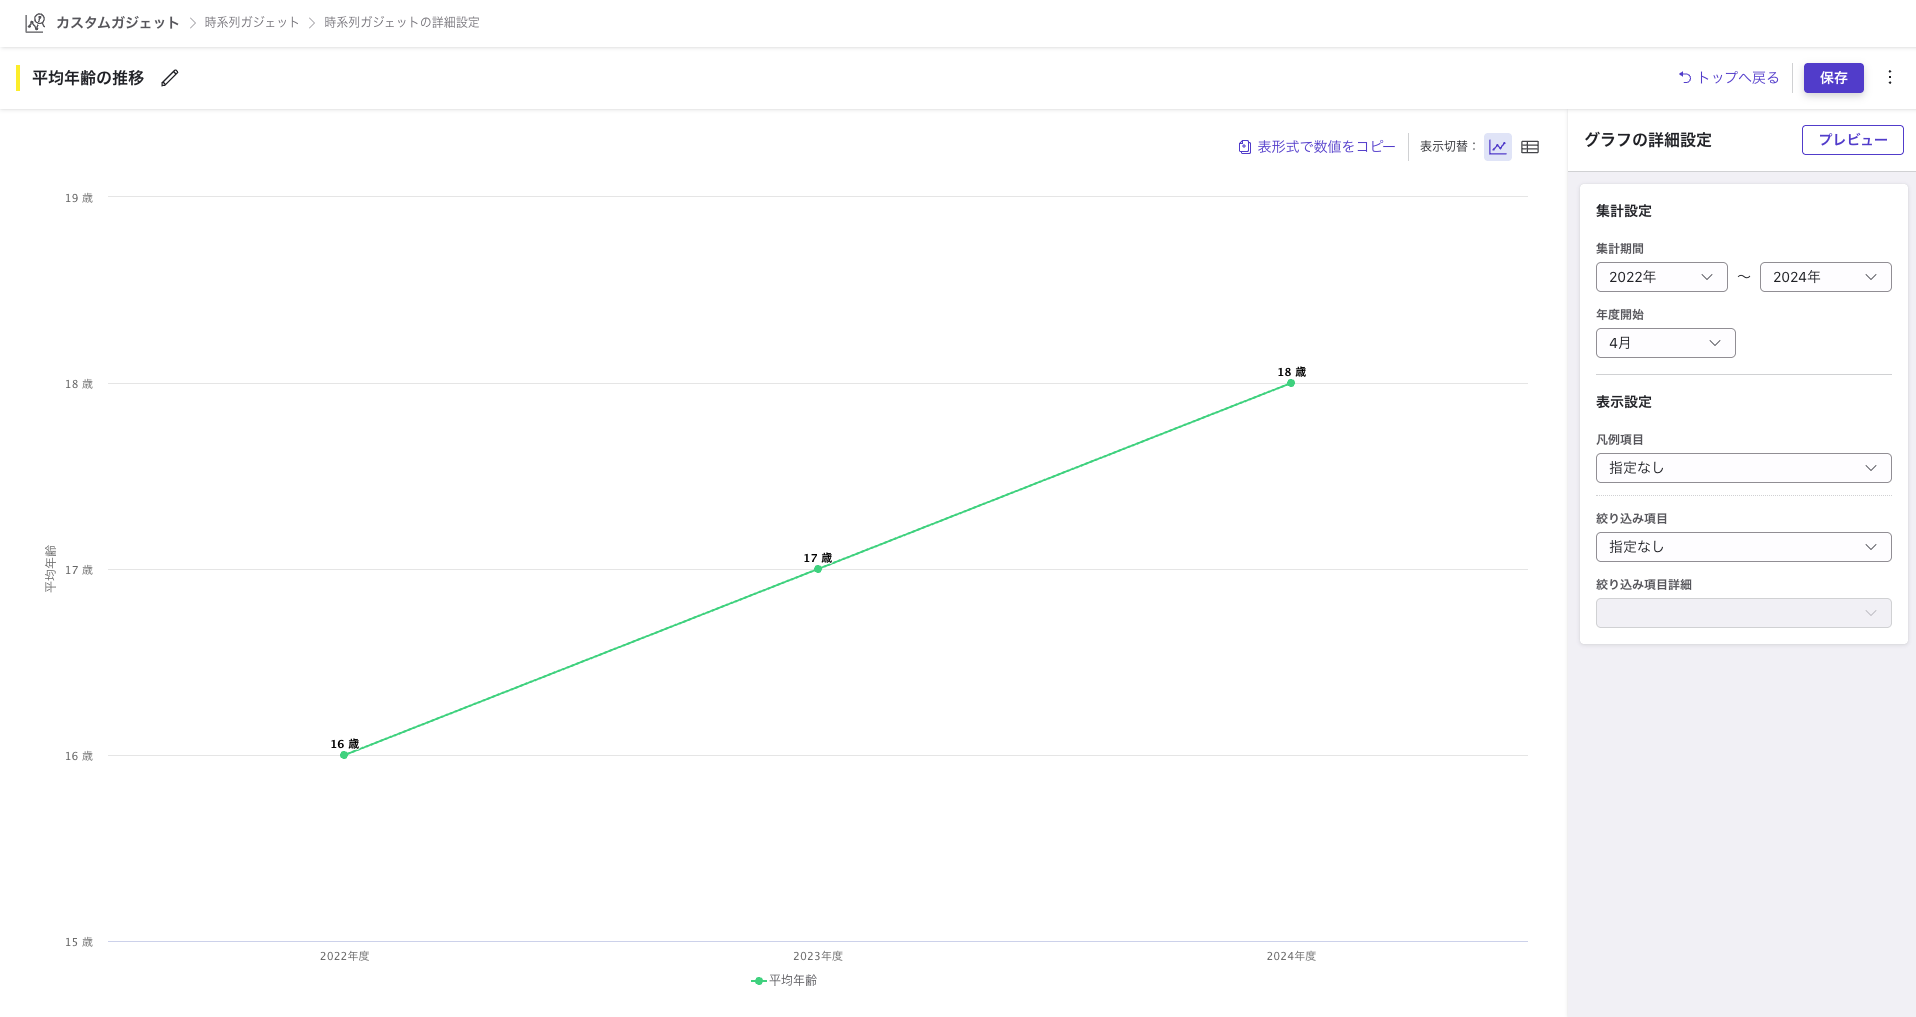The width and height of the screenshot is (1916, 1017).
Task: Click the copy icon beside 表形式で数値をコピー
Action: [x=1245, y=147]
